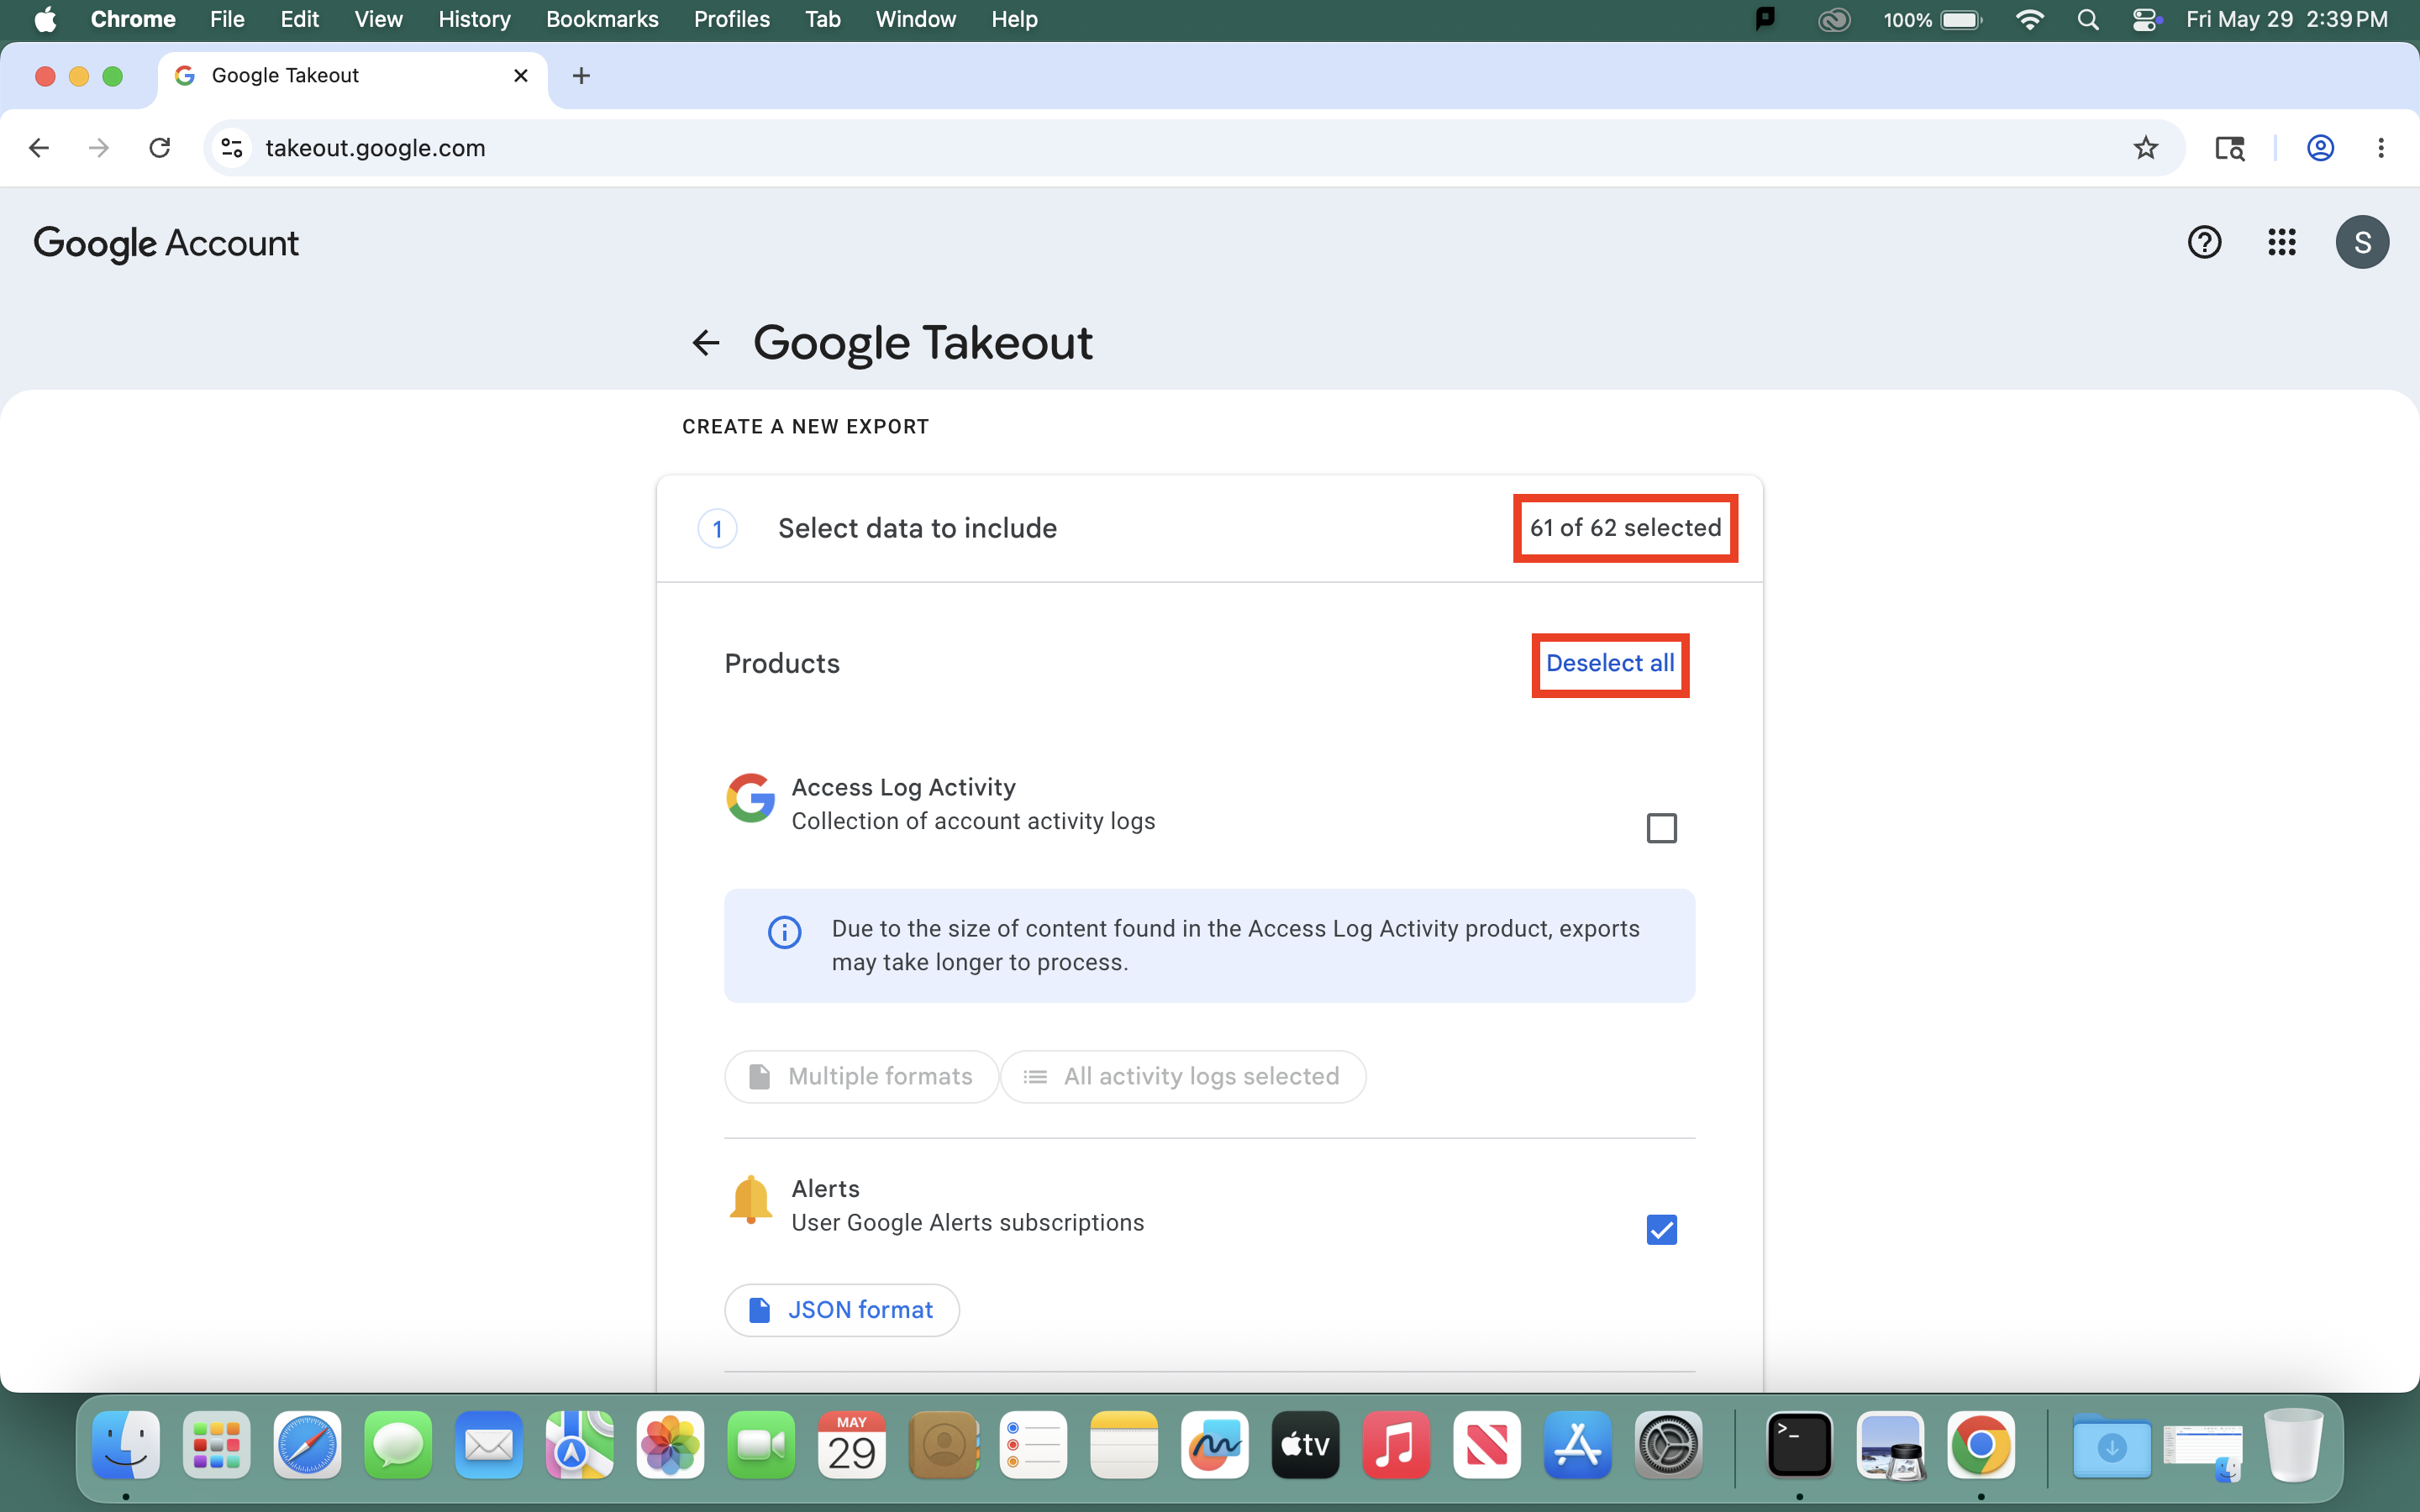
Task: Open Chrome in the Dock
Action: click(x=1981, y=1445)
